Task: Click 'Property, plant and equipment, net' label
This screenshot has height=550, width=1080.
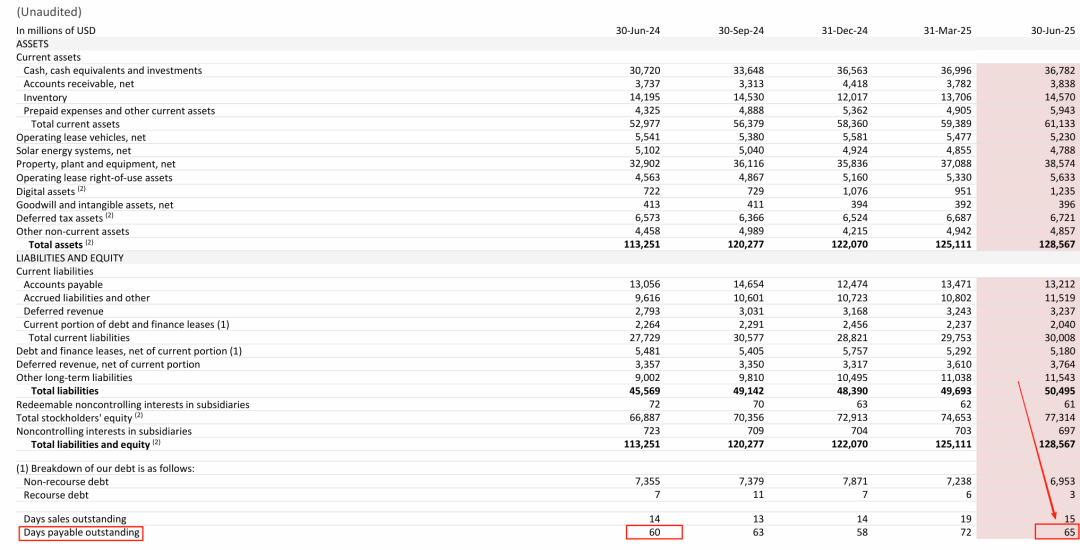Action: 96,164
